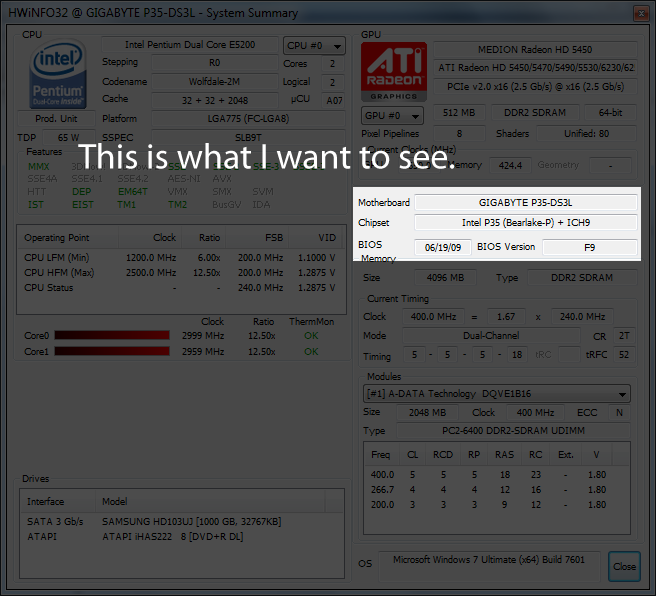This screenshot has height=596, width=656.
Task: Select the BIOS Version field F9
Action: [x=589, y=247]
